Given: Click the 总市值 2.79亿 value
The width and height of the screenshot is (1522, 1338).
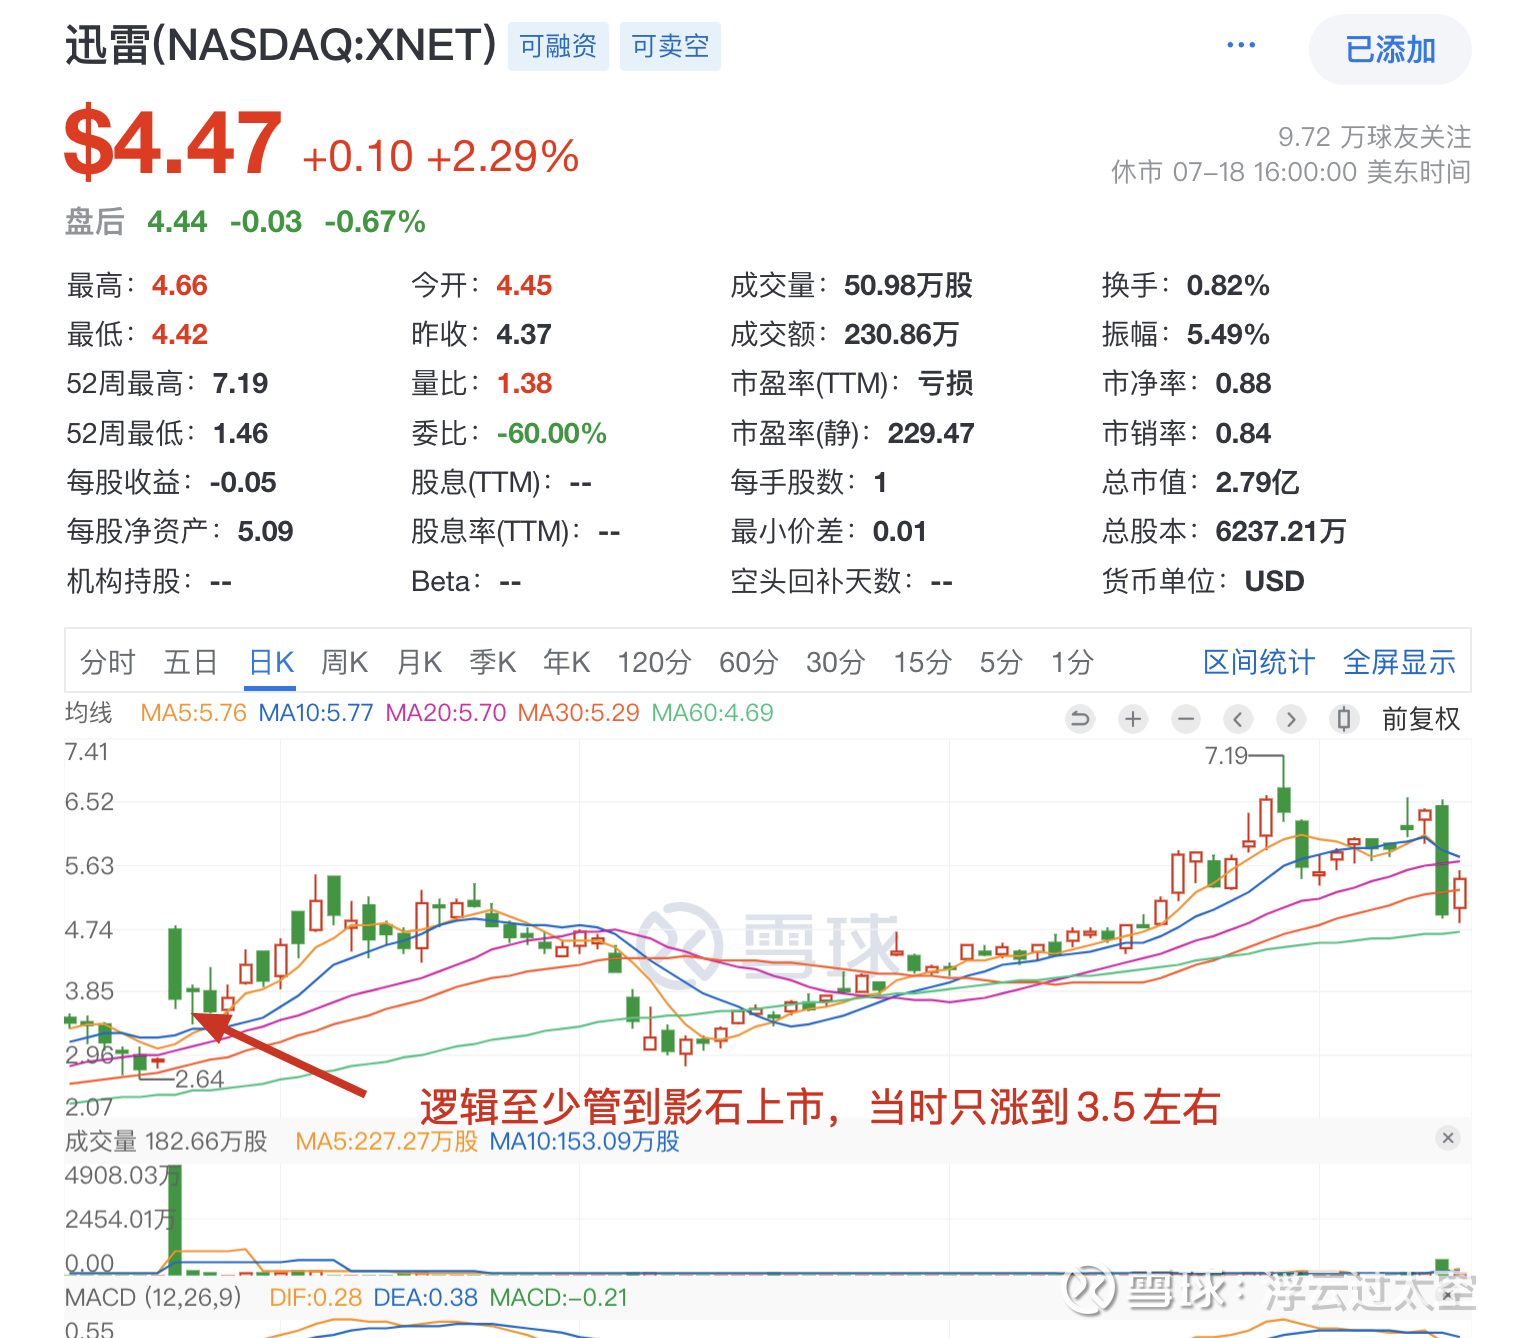Looking at the screenshot, I should click(x=1257, y=482).
